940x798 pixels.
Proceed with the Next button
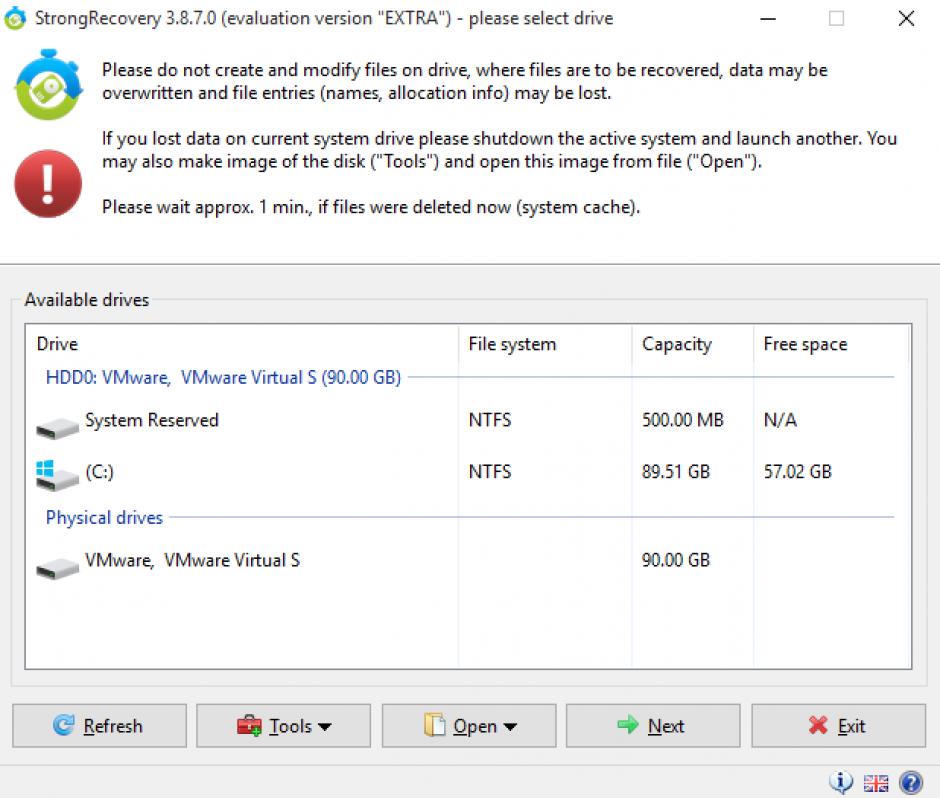tap(653, 725)
